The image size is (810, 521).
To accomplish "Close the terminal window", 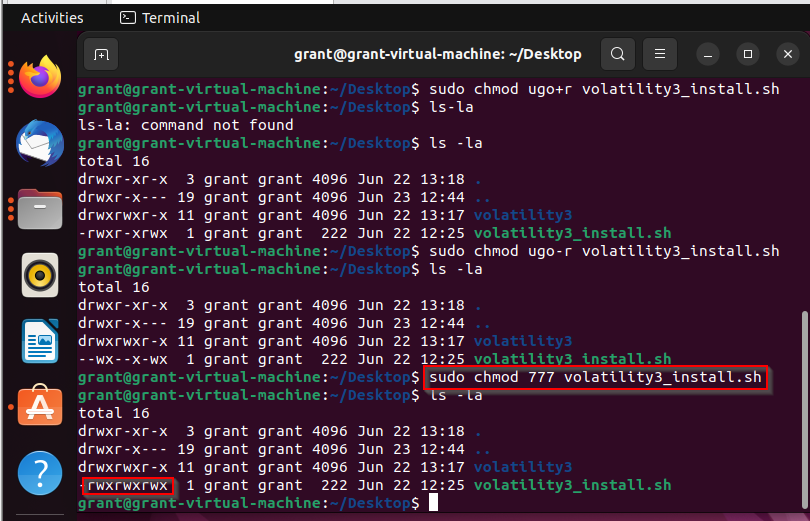I will coord(788,54).
